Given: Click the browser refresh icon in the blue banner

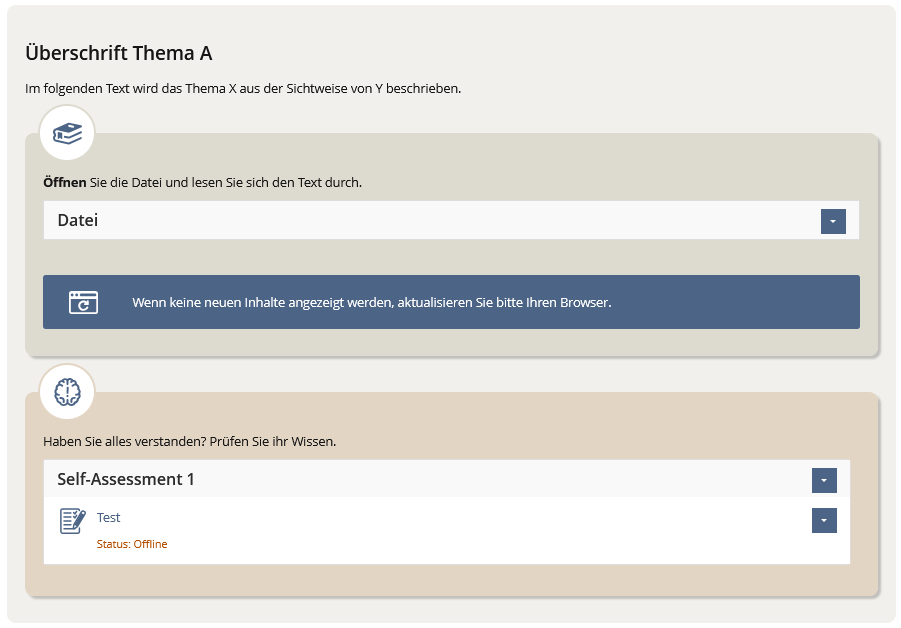Looking at the screenshot, I should [x=83, y=303].
